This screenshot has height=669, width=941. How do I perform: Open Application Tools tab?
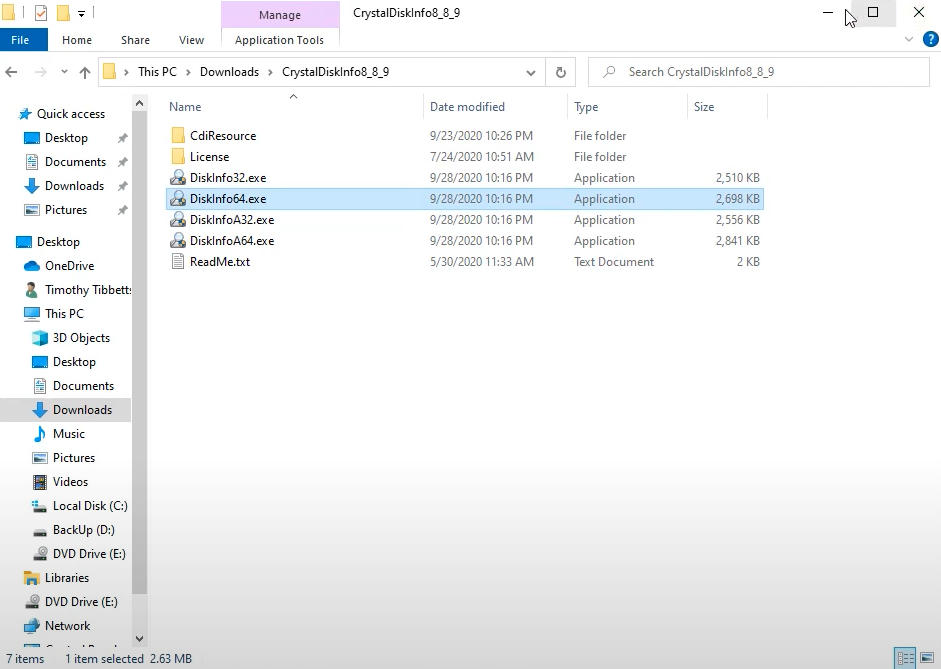point(279,40)
